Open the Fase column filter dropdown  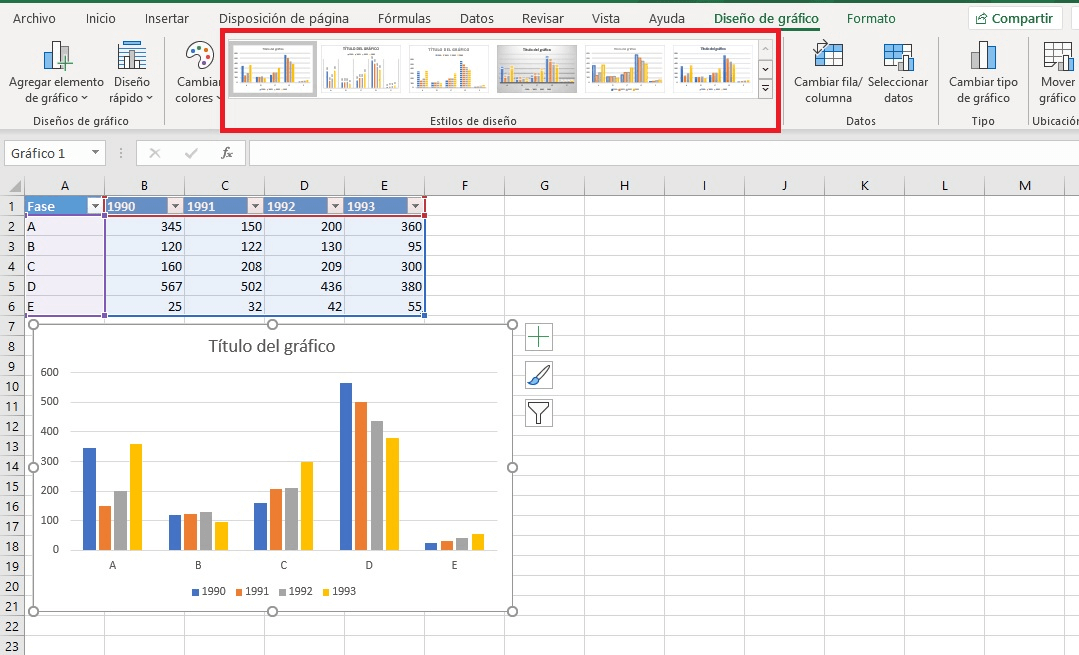[95, 206]
